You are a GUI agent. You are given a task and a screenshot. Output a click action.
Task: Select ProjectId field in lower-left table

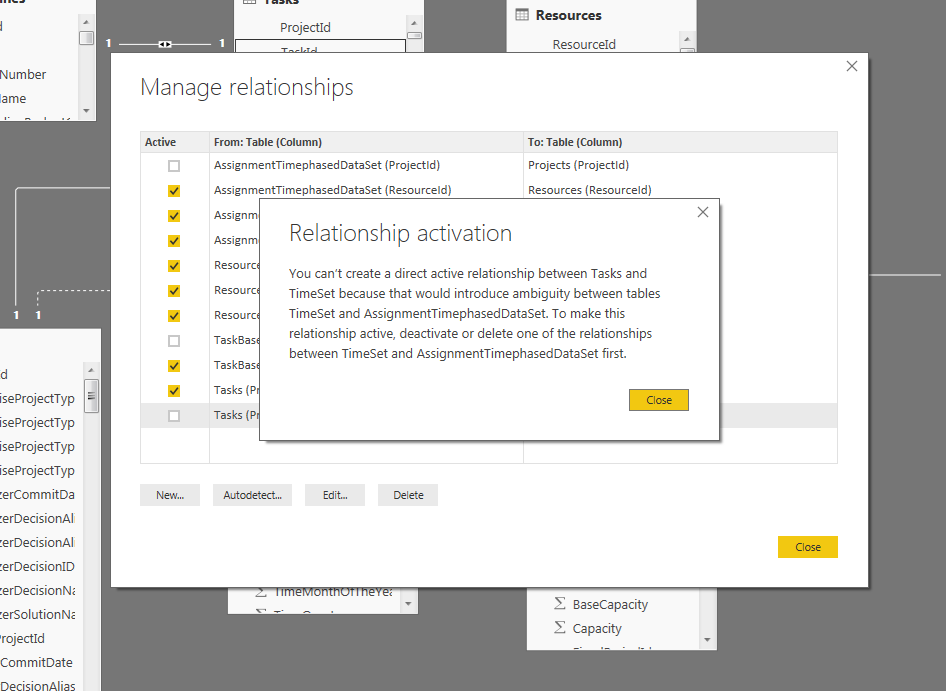click(22, 638)
